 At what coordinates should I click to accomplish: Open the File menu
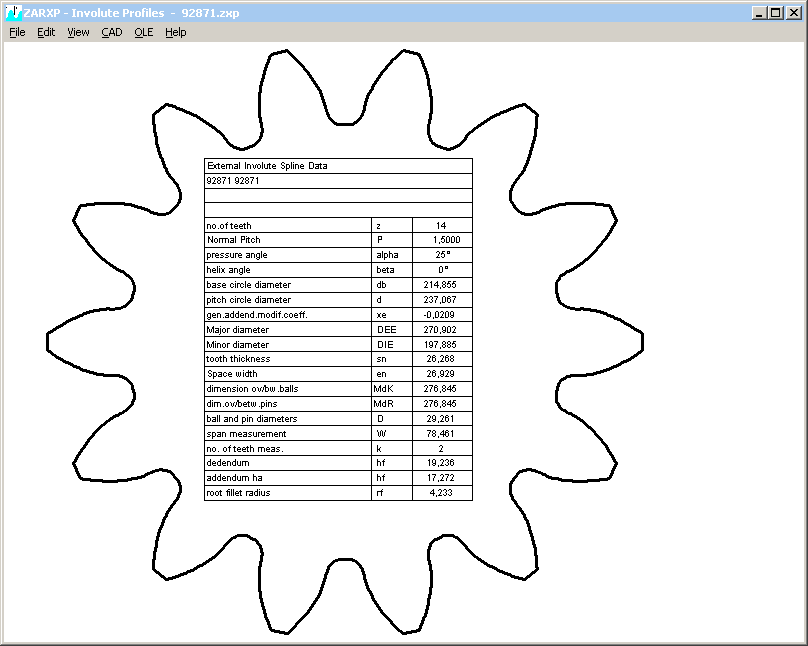17,32
